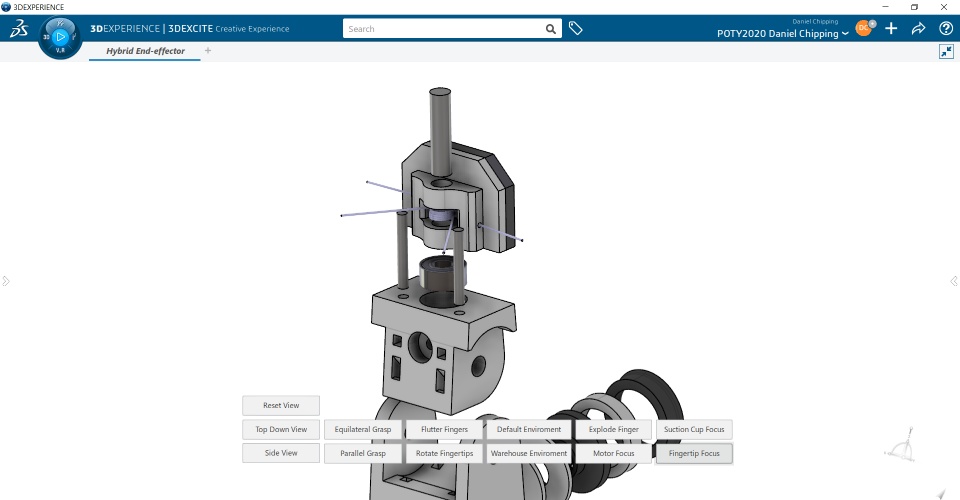Image resolution: width=960 pixels, height=500 pixels.
Task: Click the Equilateral Grasp button
Action: pyautogui.click(x=362, y=429)
